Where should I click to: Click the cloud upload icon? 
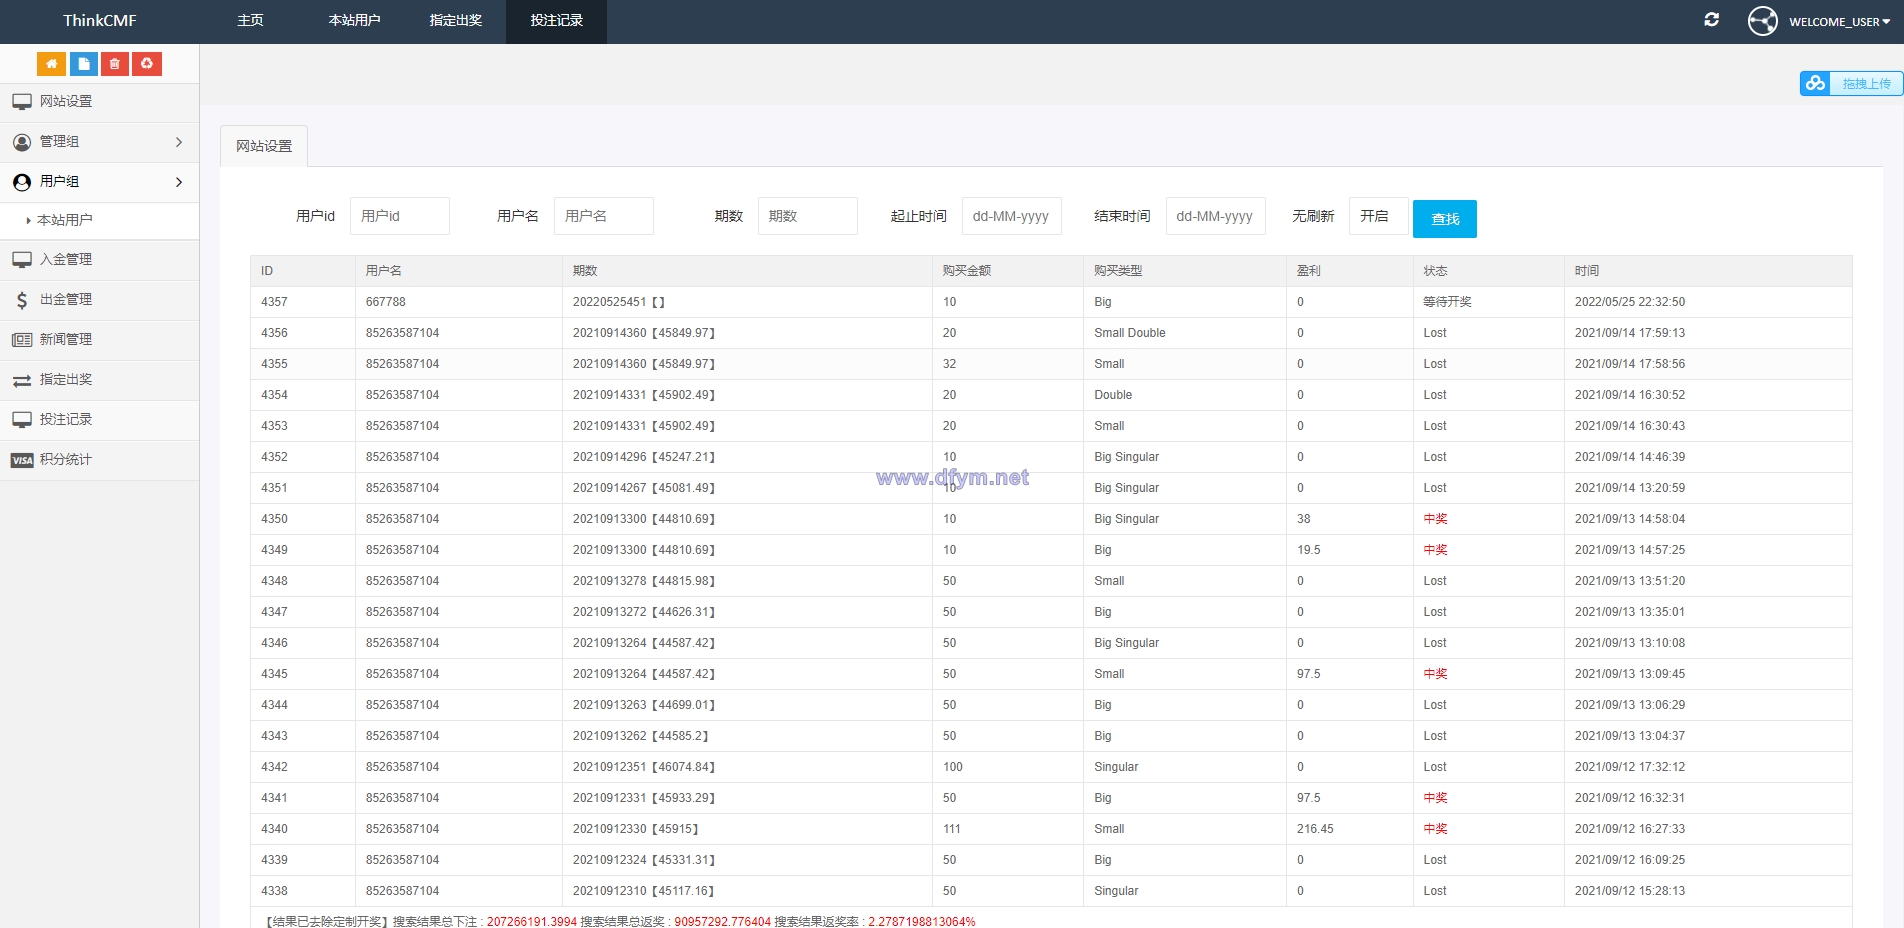point(1815,83)
